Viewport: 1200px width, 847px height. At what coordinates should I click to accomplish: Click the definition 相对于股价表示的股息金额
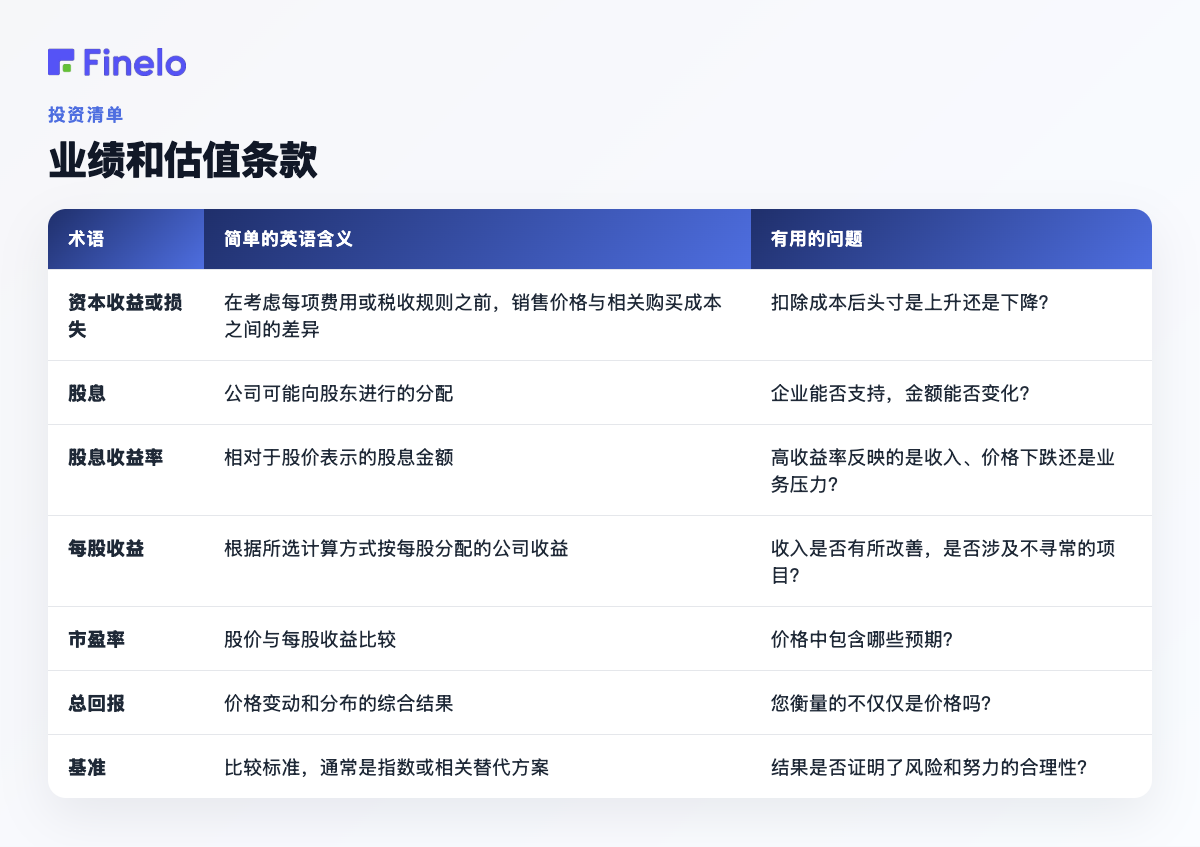[x=339, y=457]
